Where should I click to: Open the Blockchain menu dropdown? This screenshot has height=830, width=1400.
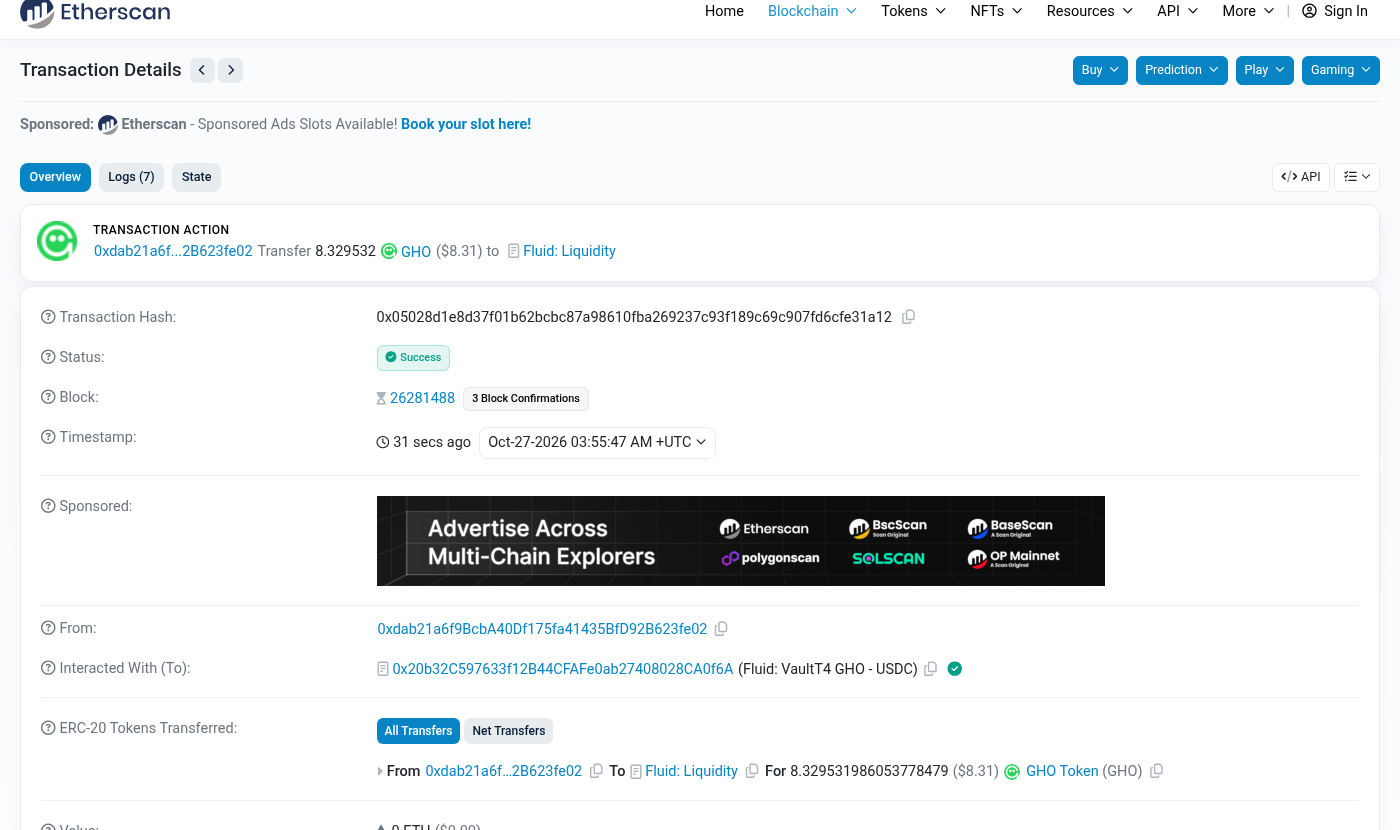point(812,11)
